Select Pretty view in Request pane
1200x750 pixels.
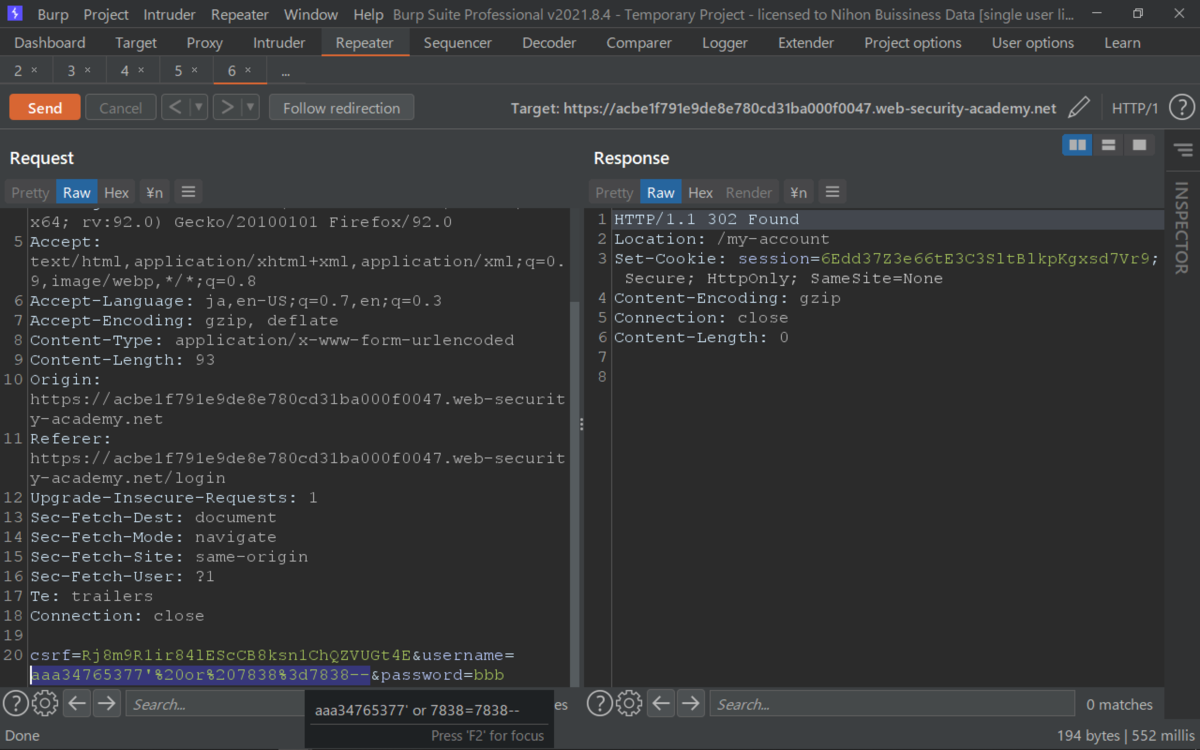point(30,192)
